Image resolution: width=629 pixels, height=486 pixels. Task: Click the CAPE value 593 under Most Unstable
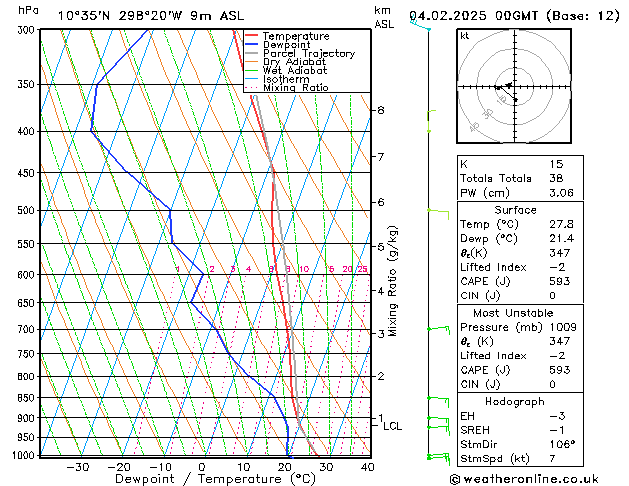click(x=560, y=370)
